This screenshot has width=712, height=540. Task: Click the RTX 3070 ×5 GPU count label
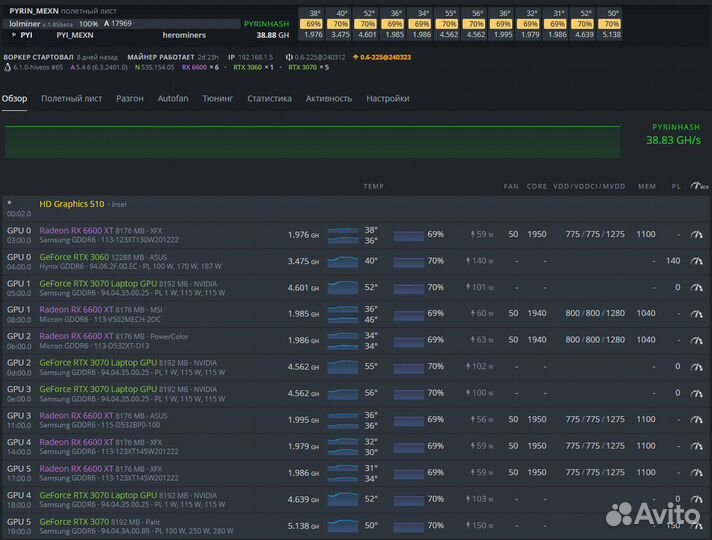point(308,67)
